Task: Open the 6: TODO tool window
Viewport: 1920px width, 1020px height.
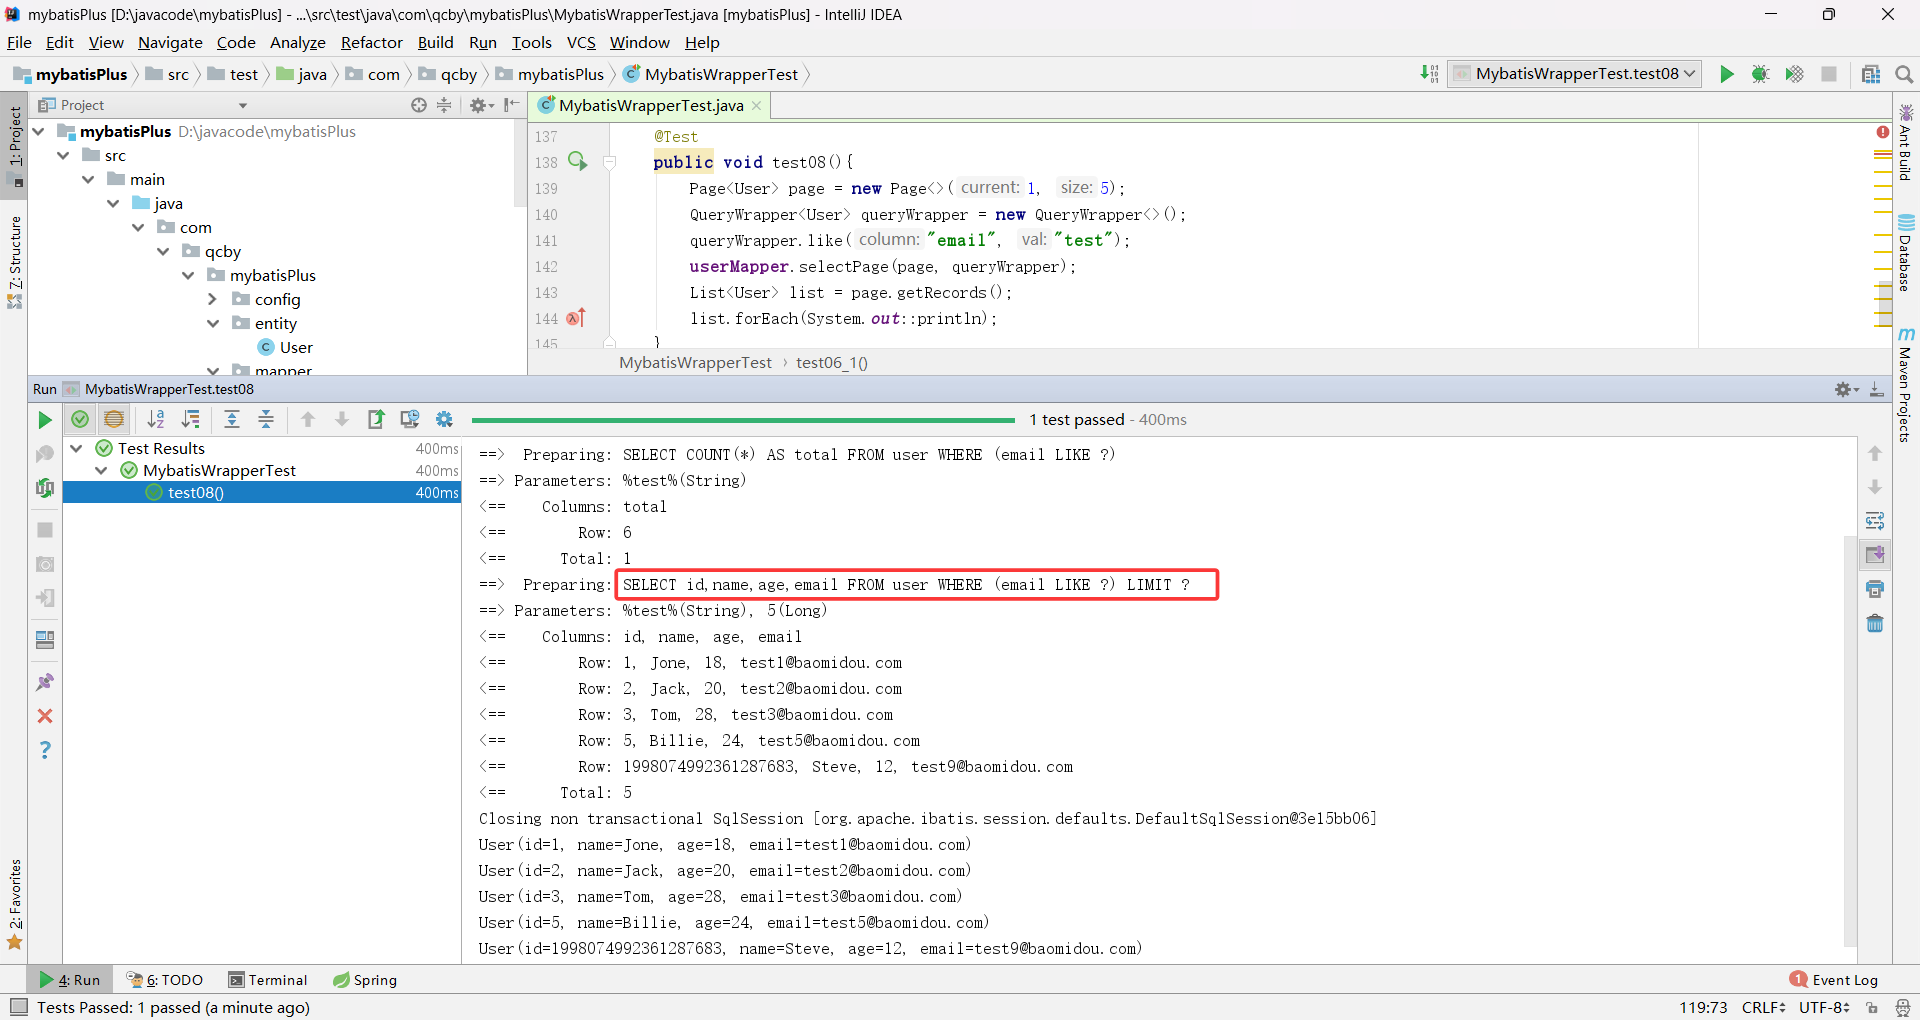Action: coord(165,980)
